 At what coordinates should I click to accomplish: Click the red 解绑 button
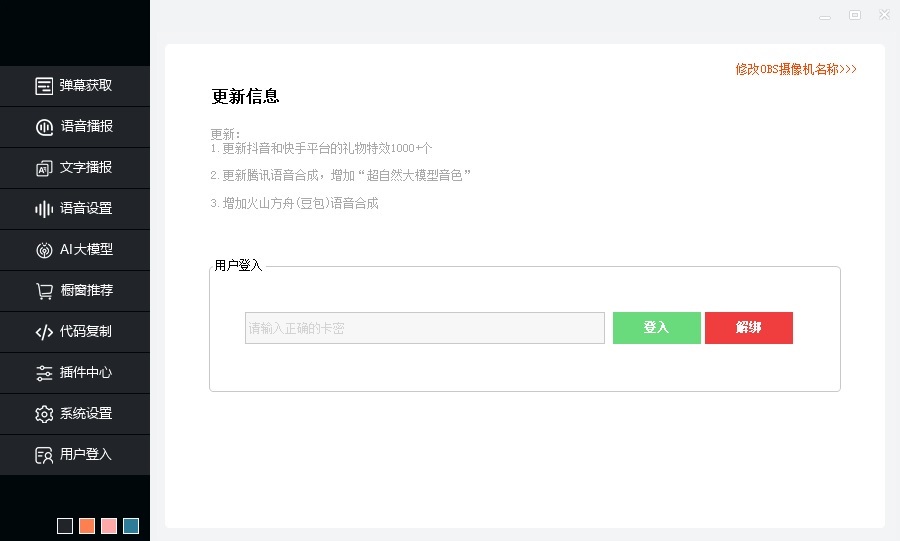749,328
